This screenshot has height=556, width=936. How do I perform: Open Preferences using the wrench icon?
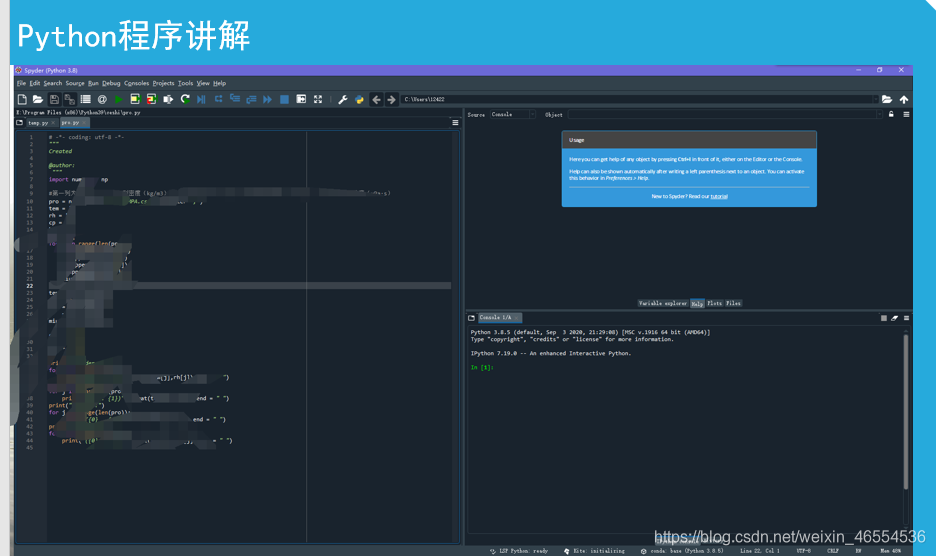(343, 100)
